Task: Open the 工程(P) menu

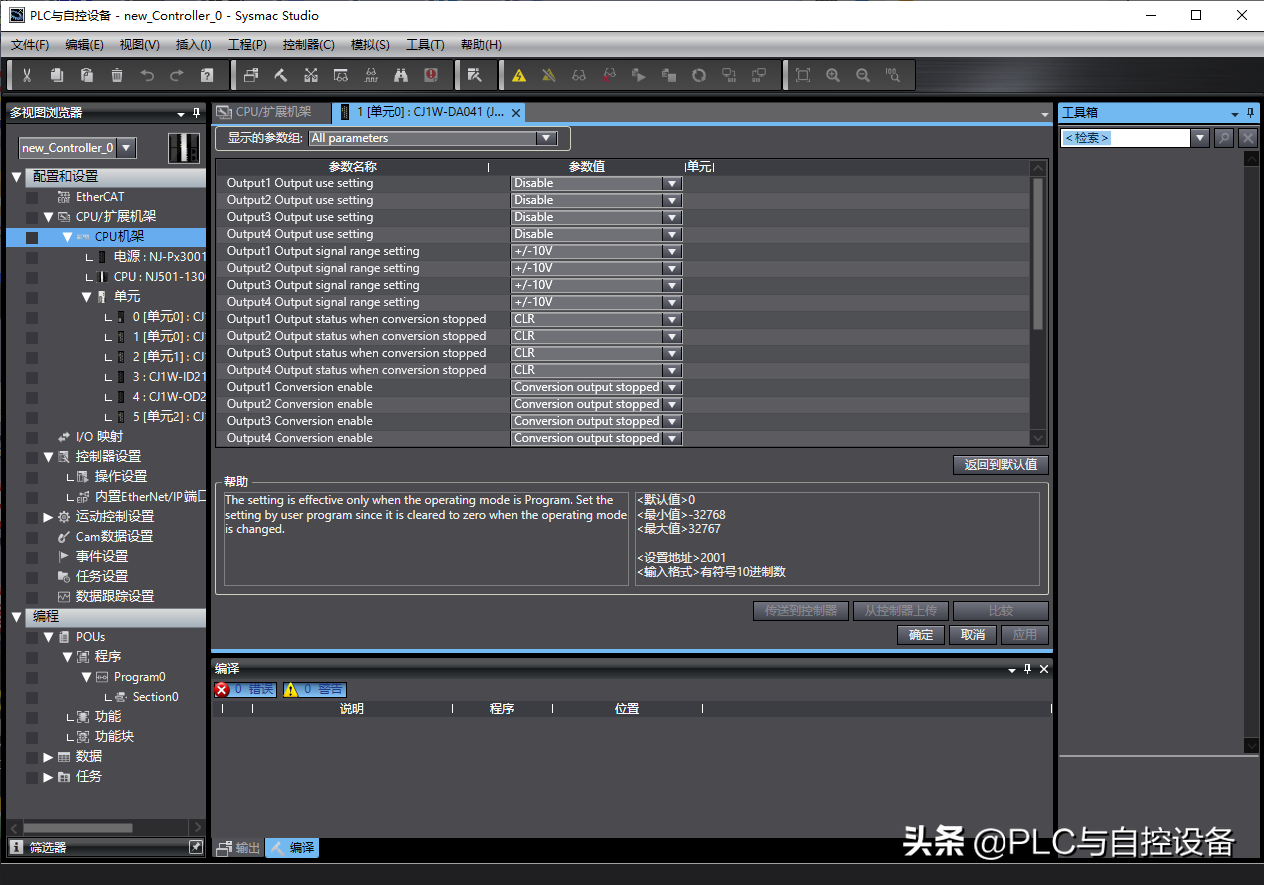Action: tap(247, 44)
